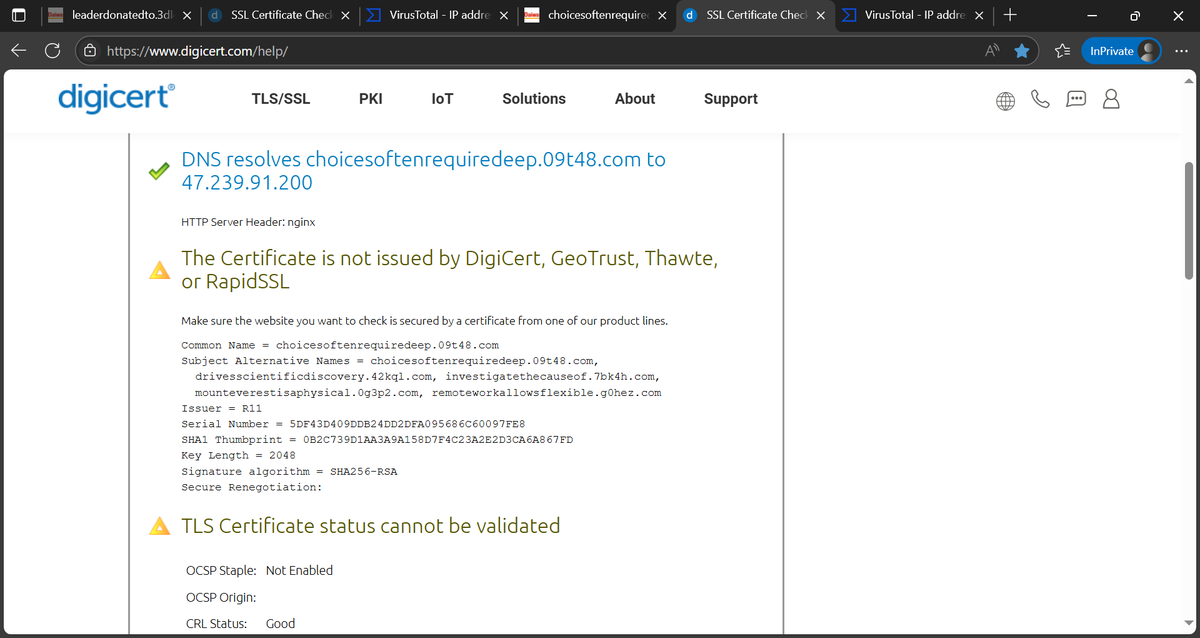This screenshot has height=638, width=1200.
Task: Open the IoT navigation menu
Action: (x=442, y=99)
